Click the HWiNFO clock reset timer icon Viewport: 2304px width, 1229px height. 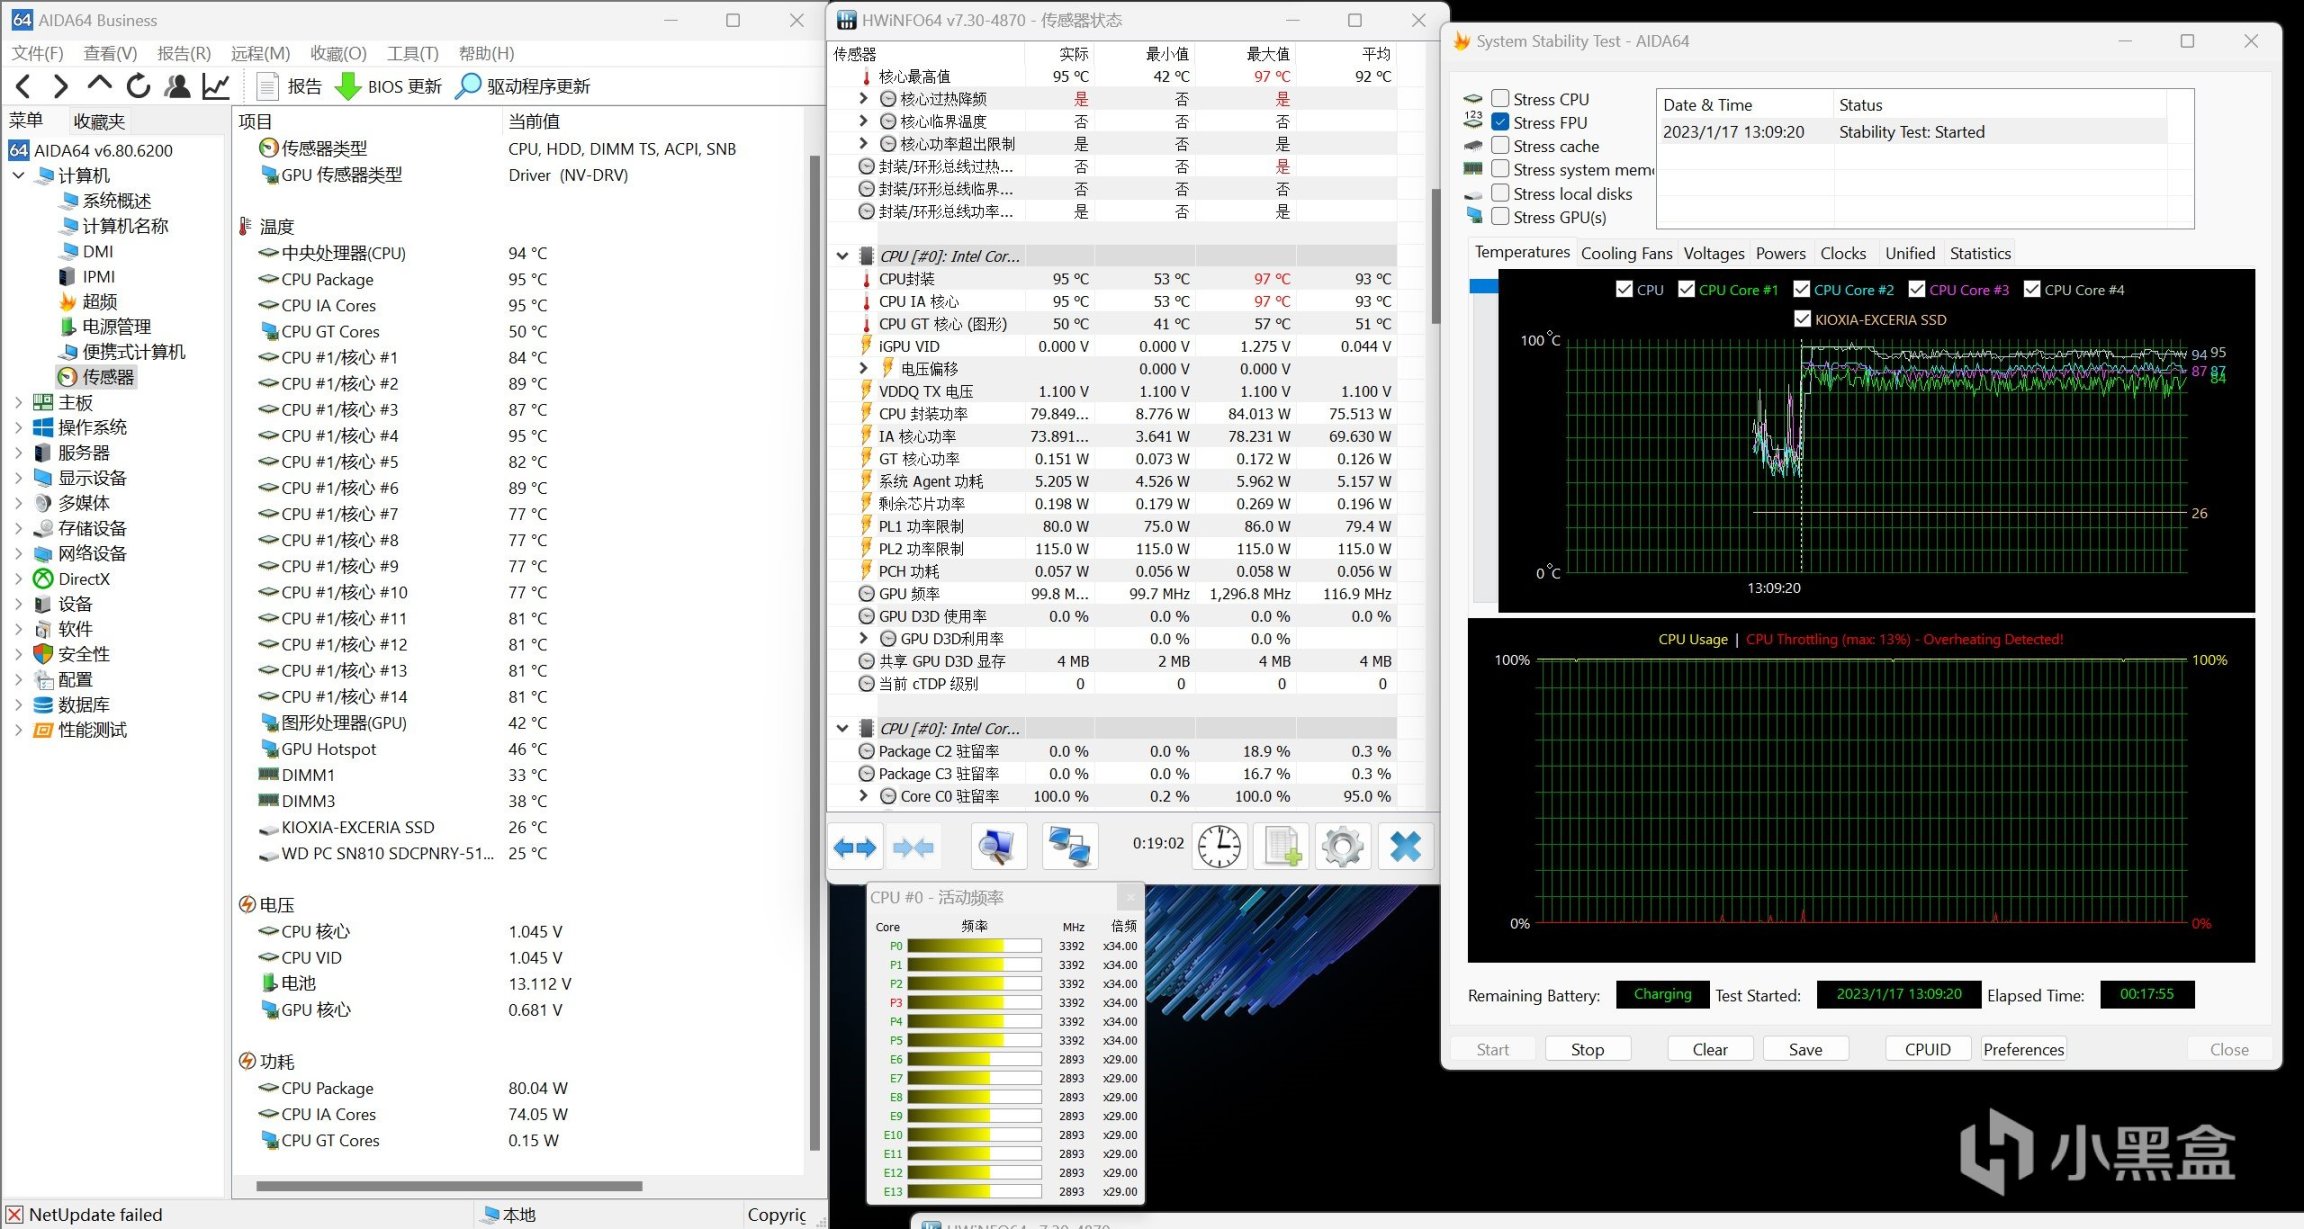click(1219, 847)
